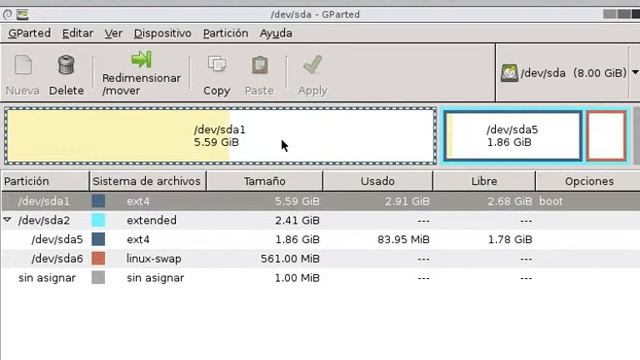This screenshot has height=360, width=640.
Task: Click the gray swatch for sin asignar row
Action: 98,278
